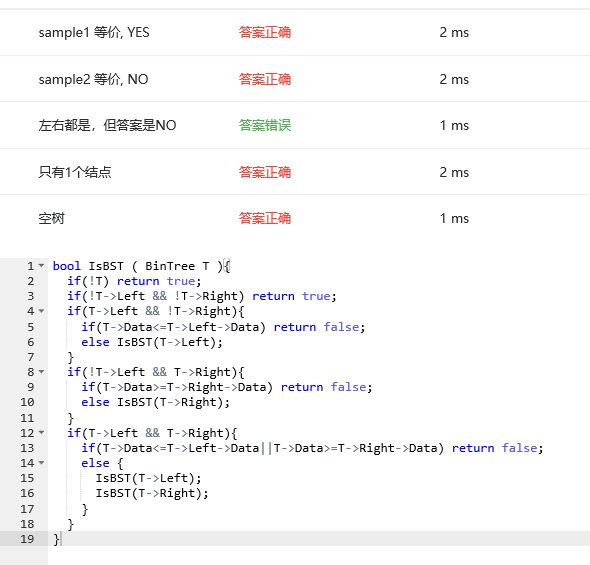Click the 'if(T->Left && T->Right){' line 12
590x565 pixels.
(x=152, y=433)
